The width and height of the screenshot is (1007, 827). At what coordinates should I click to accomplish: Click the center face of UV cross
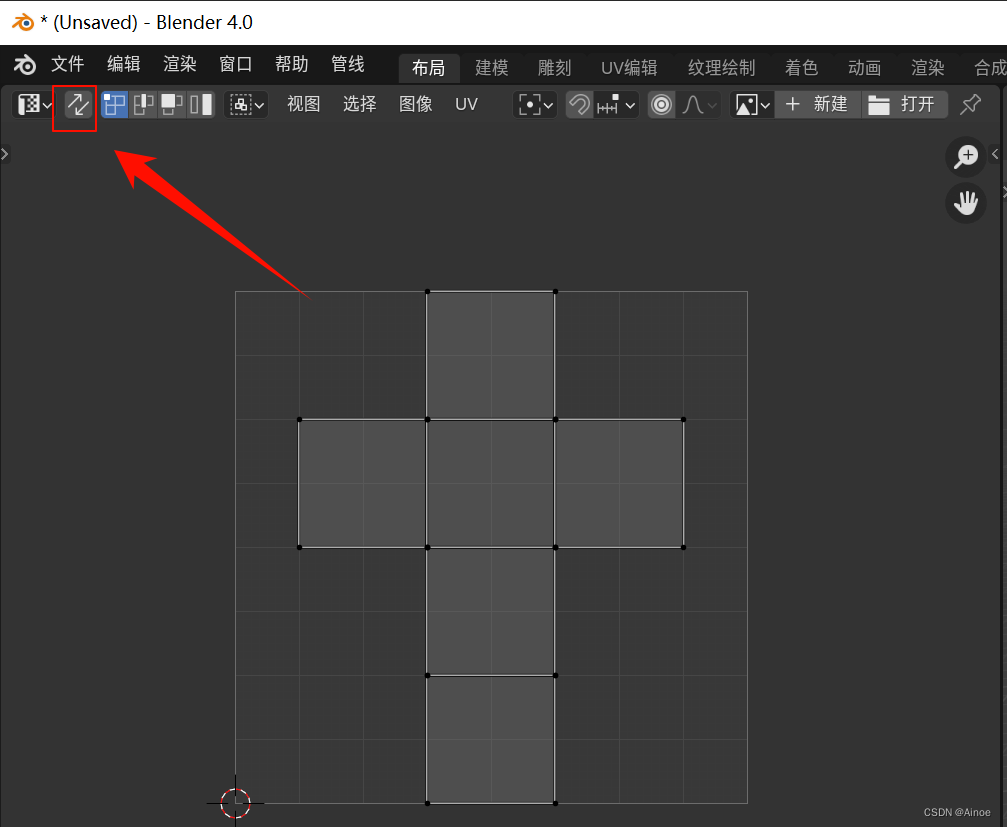pyautogui.click(x=491, y=483)
